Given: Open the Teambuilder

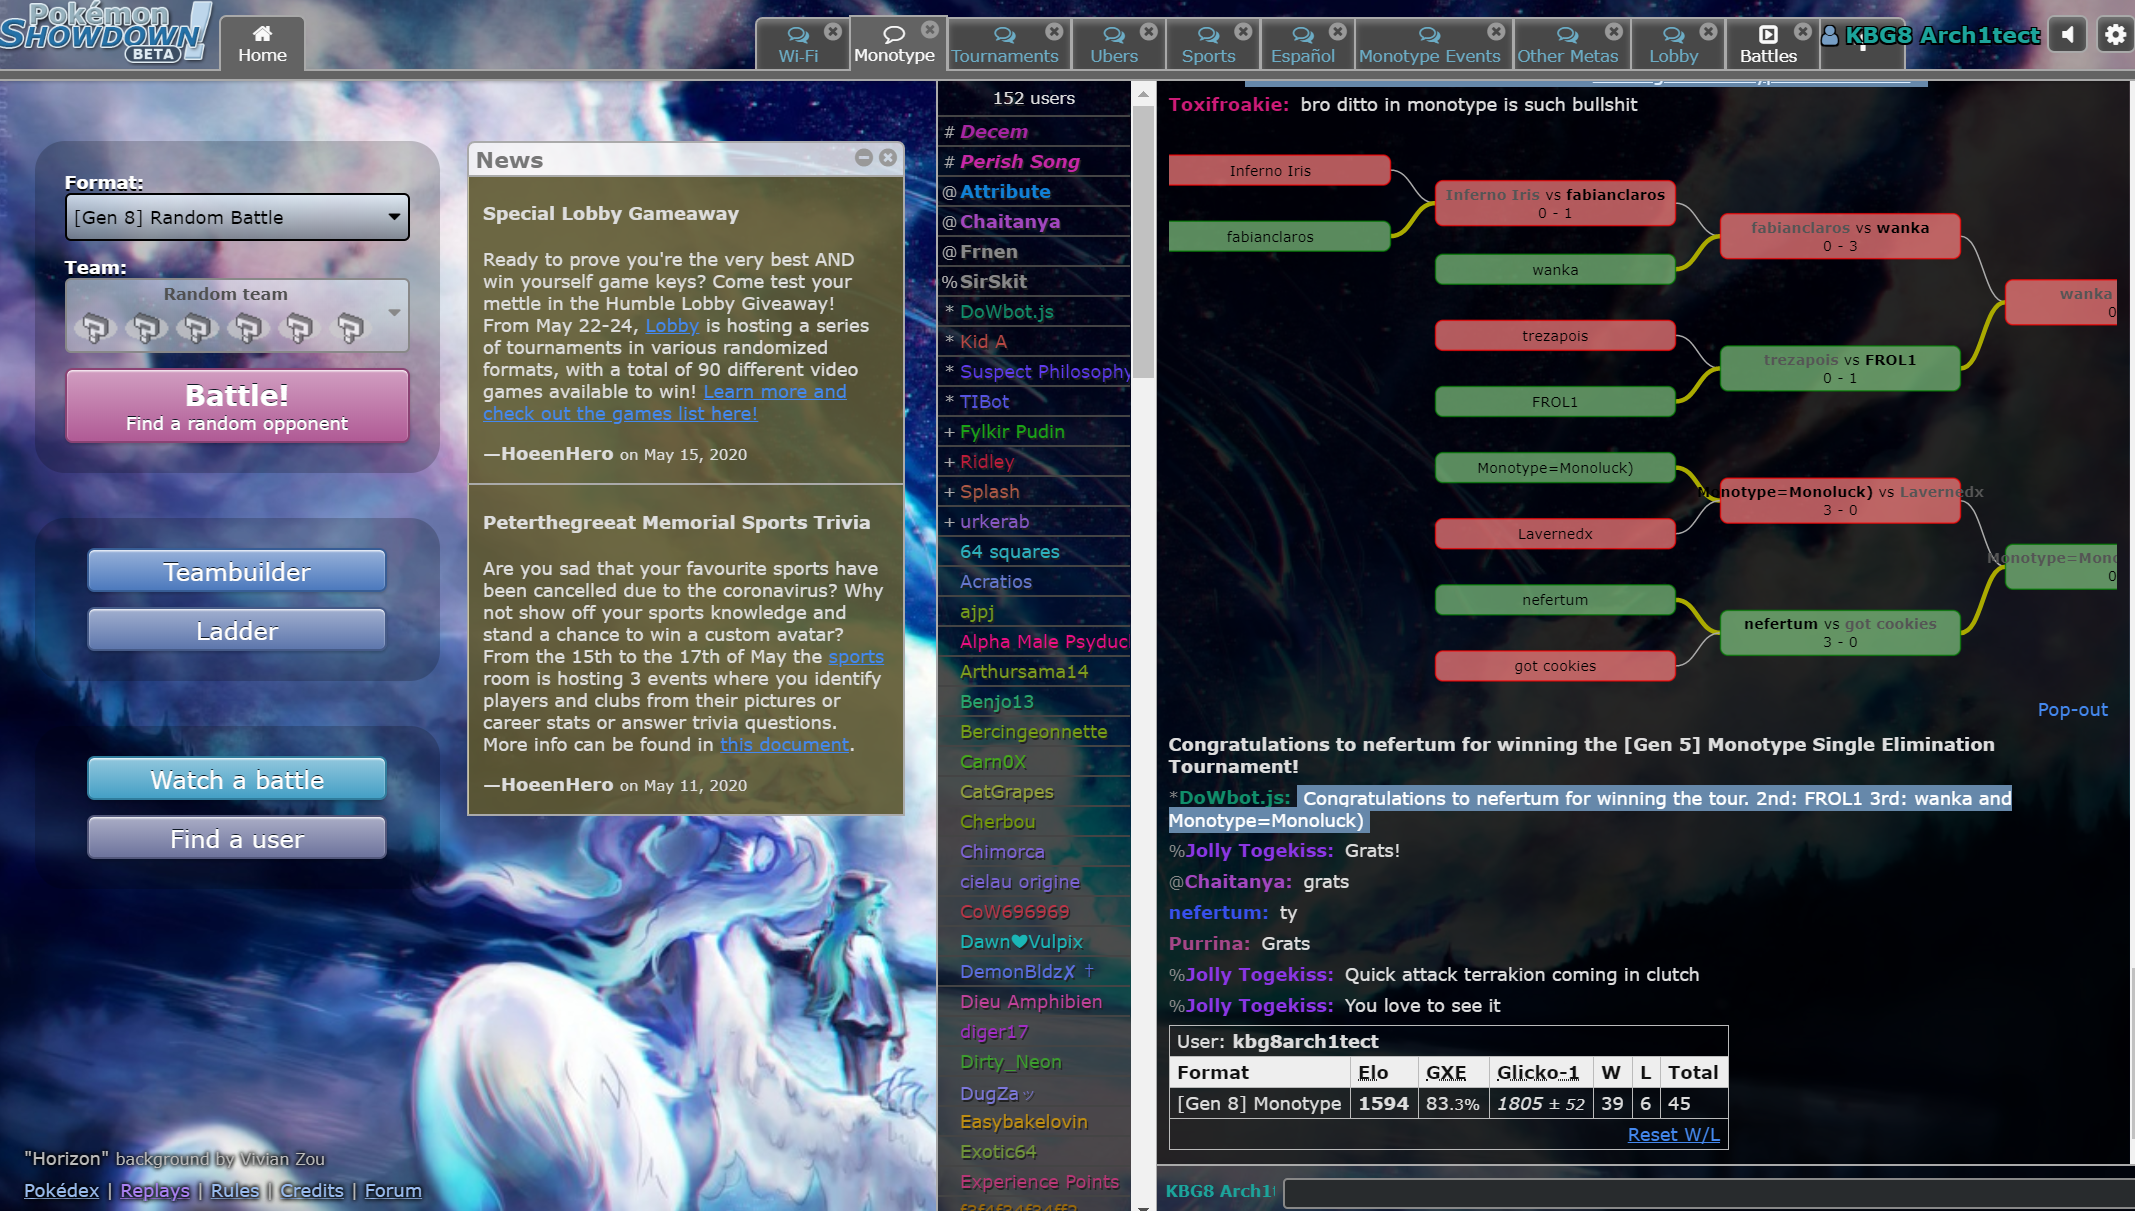Looking at the screenshot, I should (x=237, y=571).
